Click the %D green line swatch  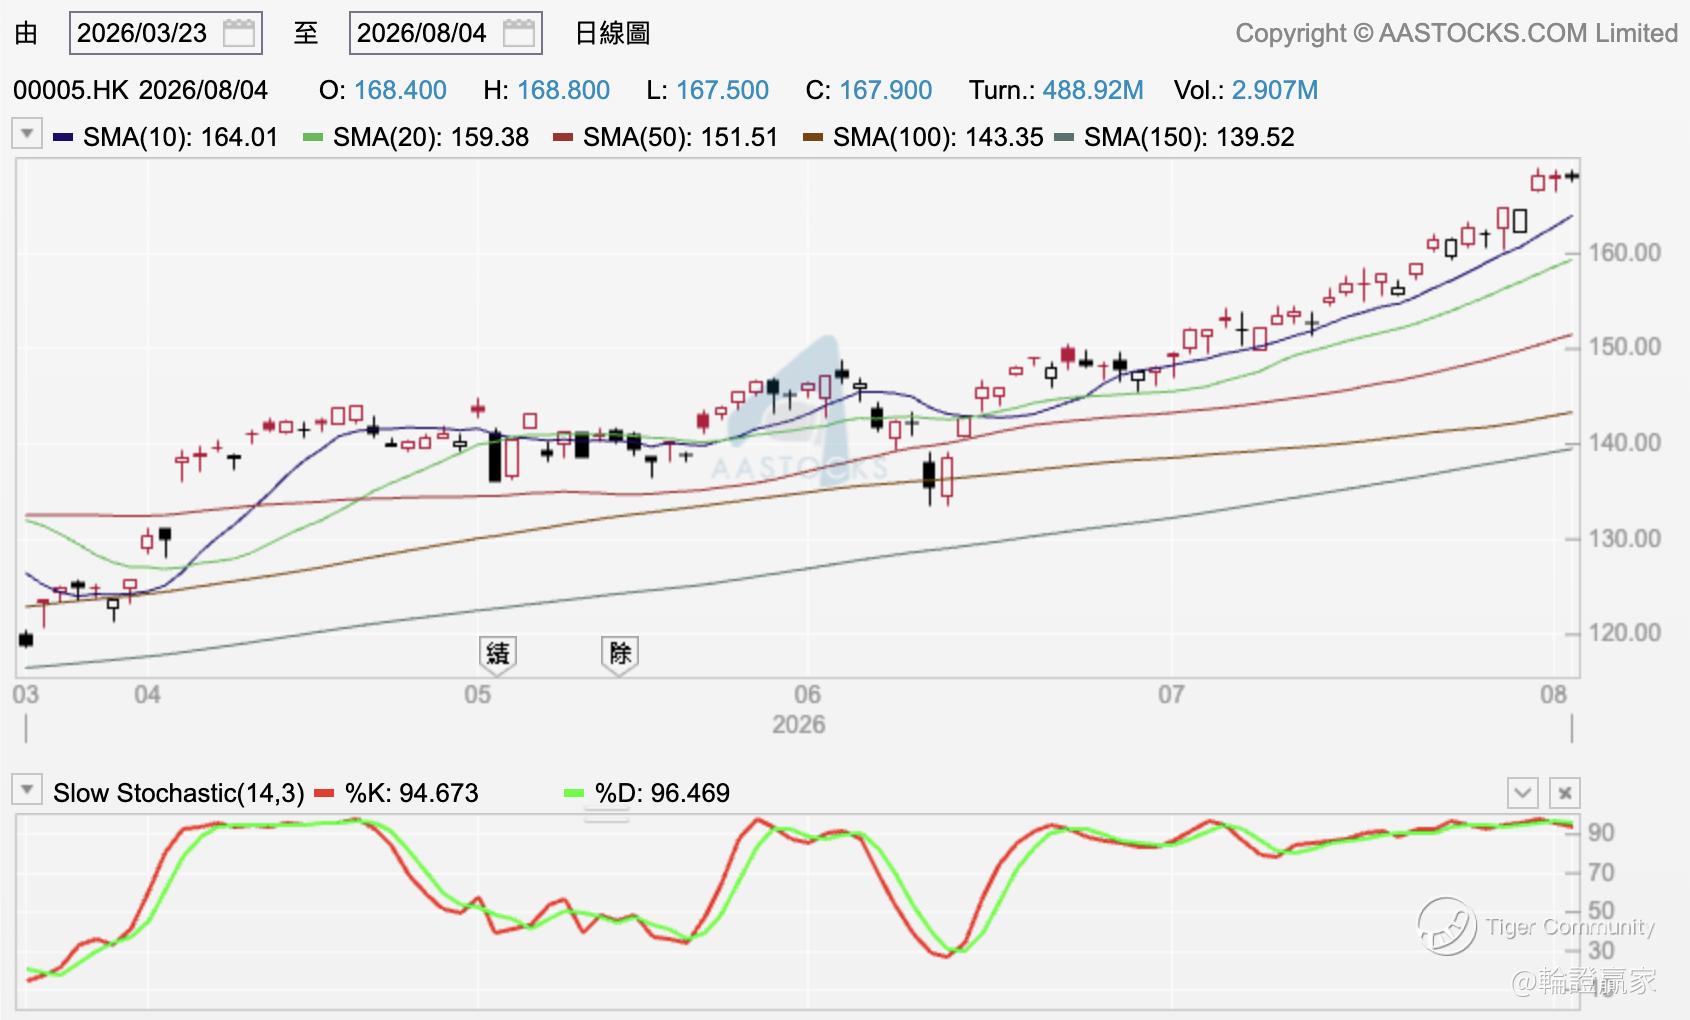pyautogui.click(x=574, y=794)
